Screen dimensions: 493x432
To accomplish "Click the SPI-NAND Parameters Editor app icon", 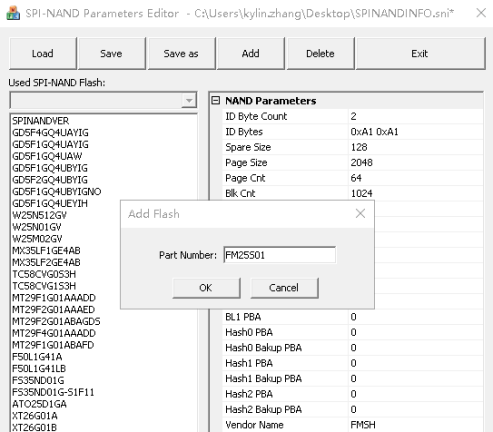I will [13, 13].
